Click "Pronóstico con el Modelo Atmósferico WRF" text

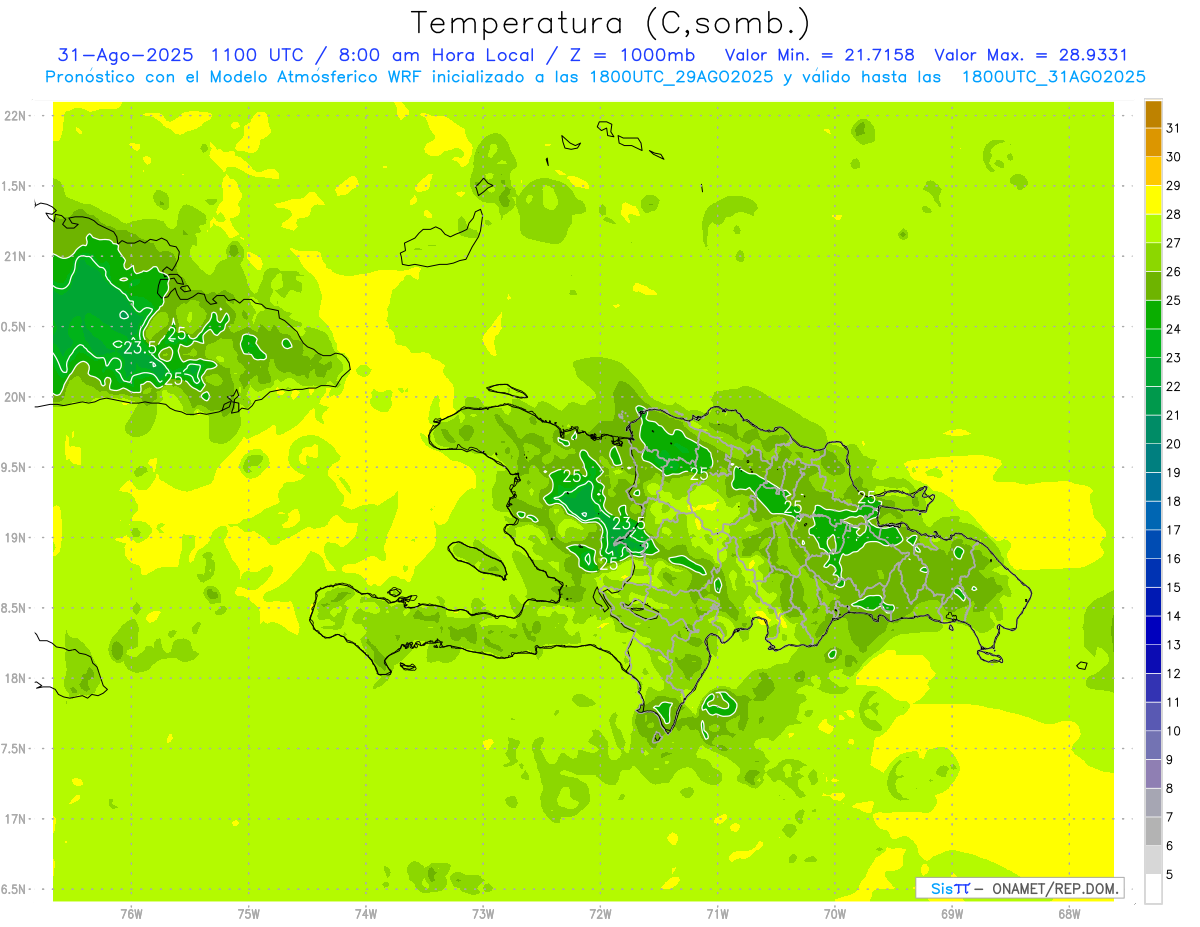pos(234,77)
